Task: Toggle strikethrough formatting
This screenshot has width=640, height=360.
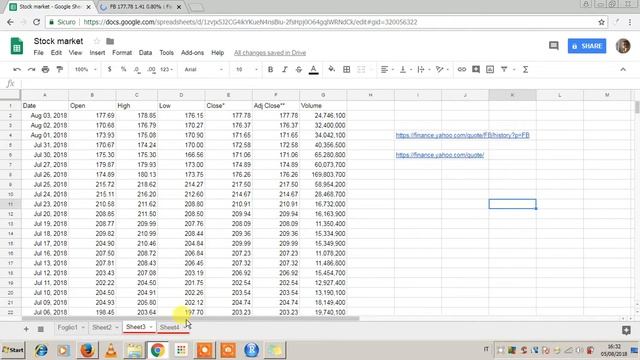Action: [x=299, y=69]
